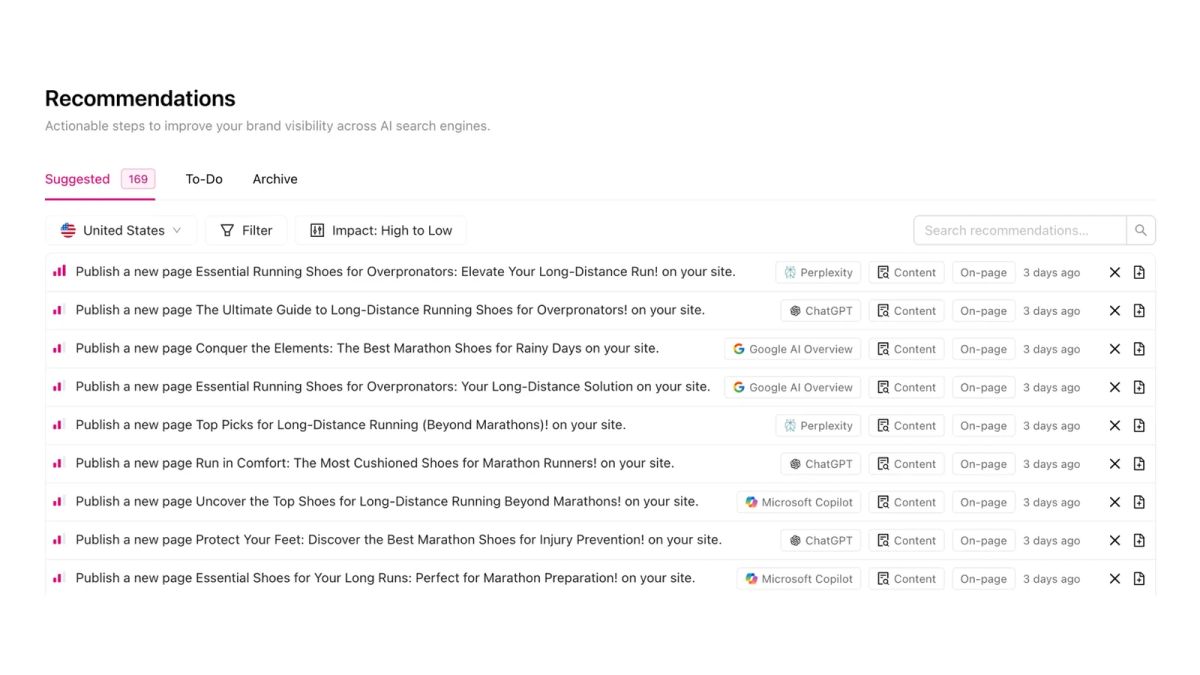Open 'Your Long-Distance Solution' recommendation text

(393, 386)
